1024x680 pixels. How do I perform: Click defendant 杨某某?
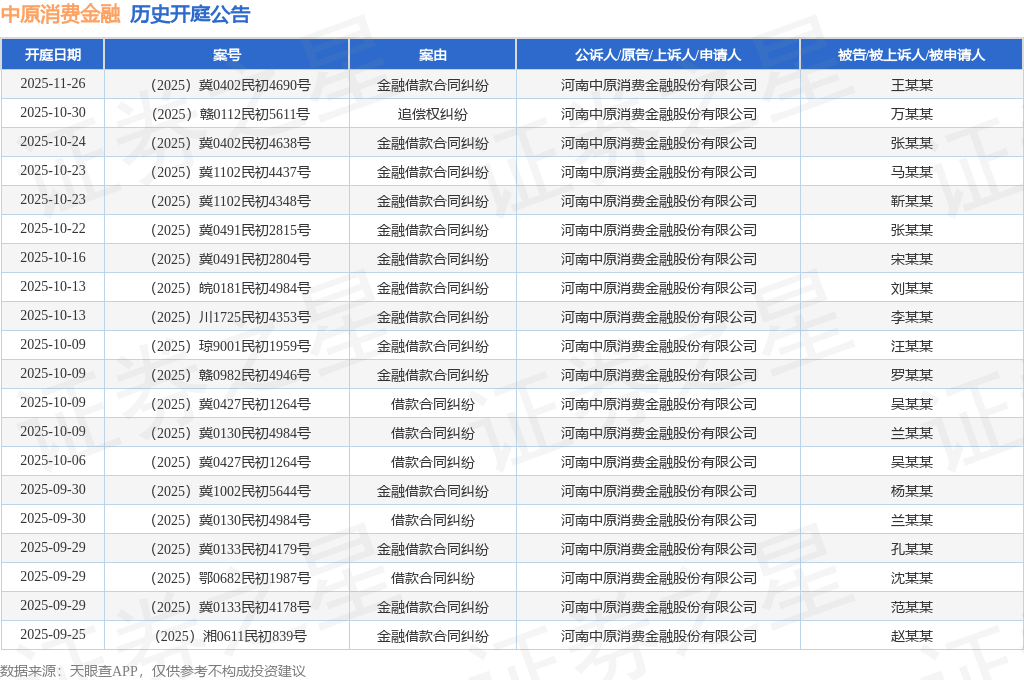coord(912,491)
